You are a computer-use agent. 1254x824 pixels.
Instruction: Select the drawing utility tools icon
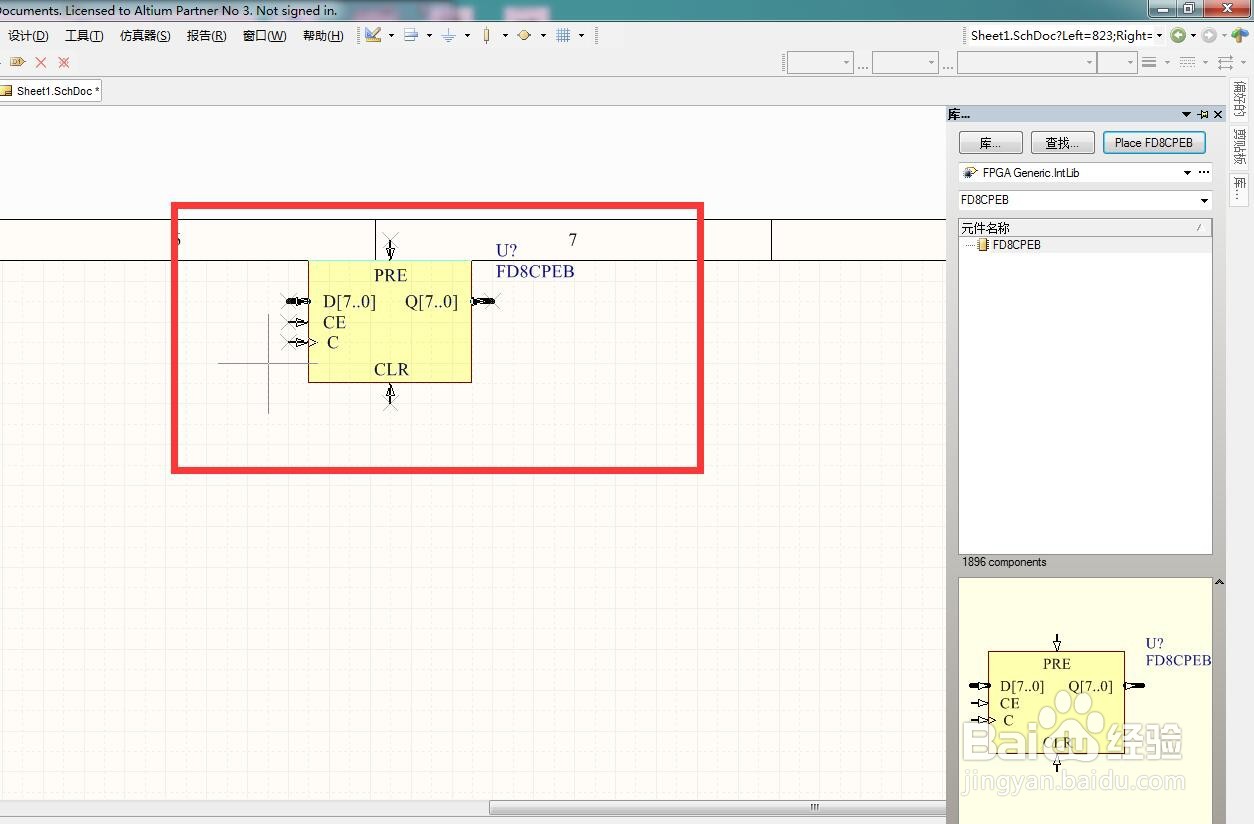click(x=373, y=35)
